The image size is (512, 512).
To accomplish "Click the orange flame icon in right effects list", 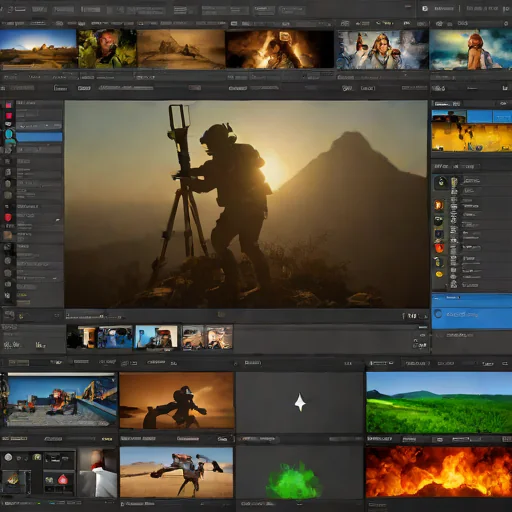I will [439, 205].
